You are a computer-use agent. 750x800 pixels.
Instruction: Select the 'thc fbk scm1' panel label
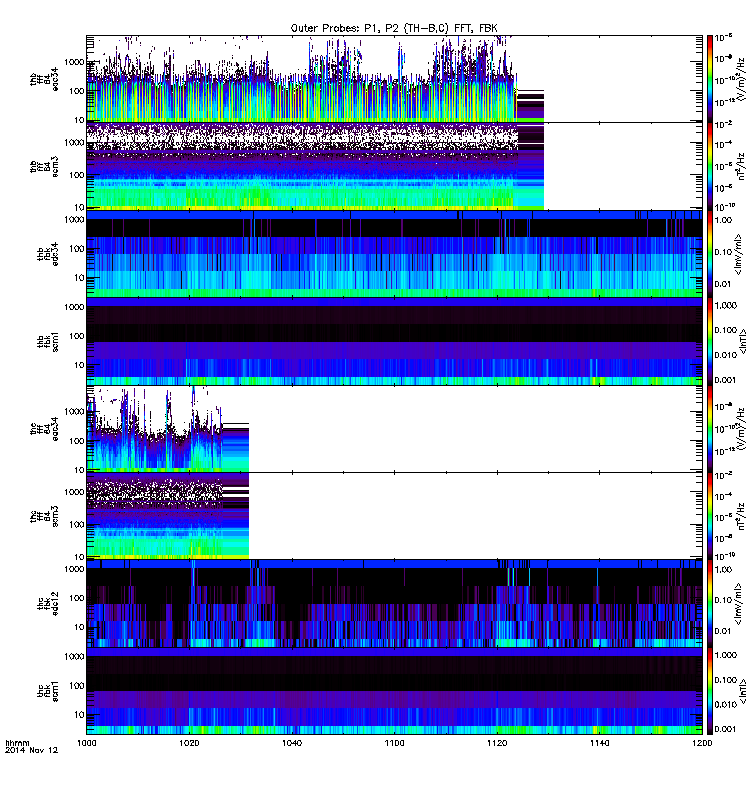(x=48, y=691)
